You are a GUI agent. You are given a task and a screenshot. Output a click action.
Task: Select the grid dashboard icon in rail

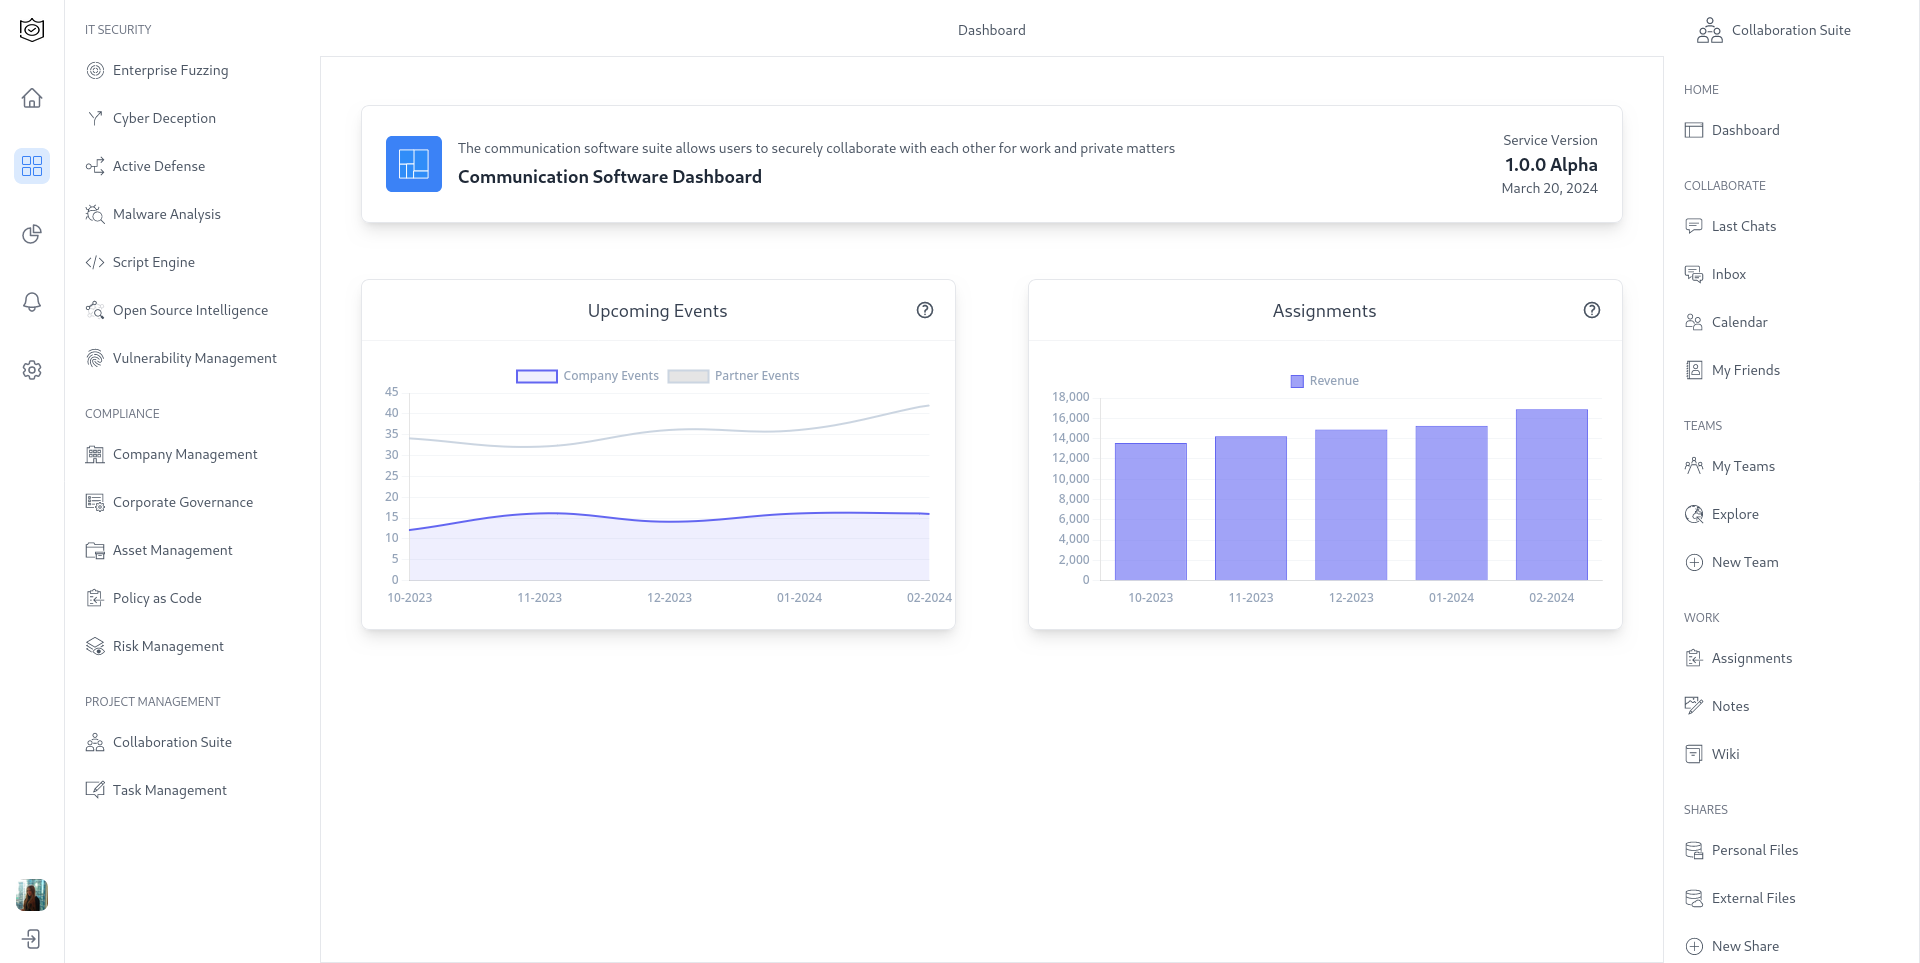pyautogui.click(x=32, y=166)
